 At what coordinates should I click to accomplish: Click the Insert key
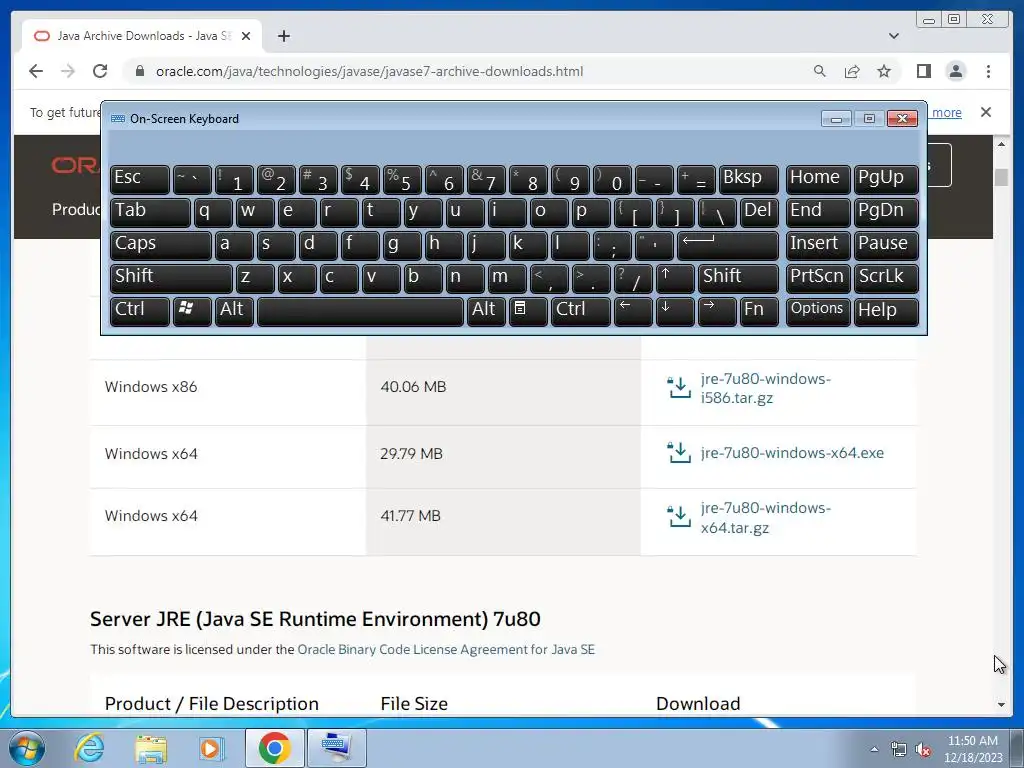click(x=818, y=245)
